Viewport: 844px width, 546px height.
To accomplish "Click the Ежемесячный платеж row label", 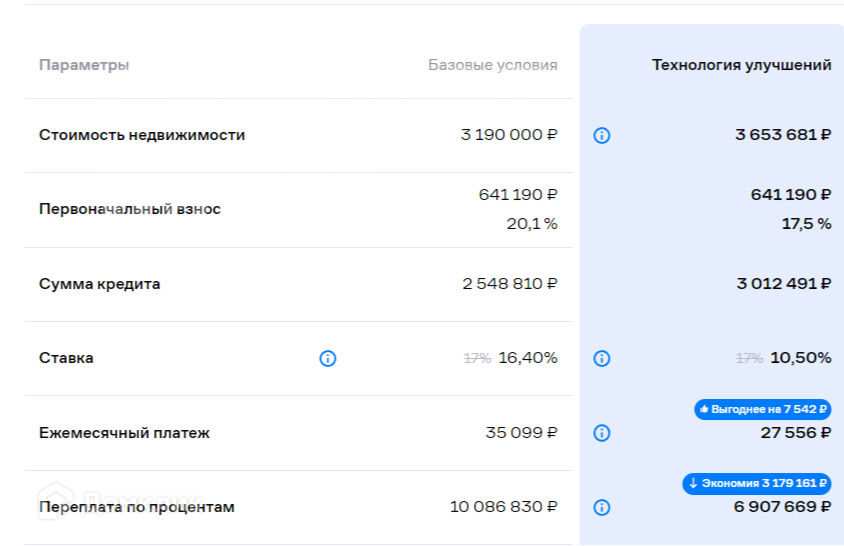I will pyautogui.click(x=124, y=433).
